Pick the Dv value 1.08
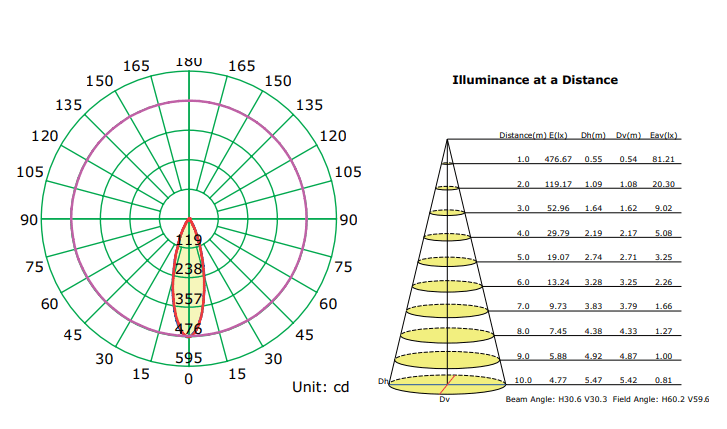727x429 pixels. coord(628,184)
